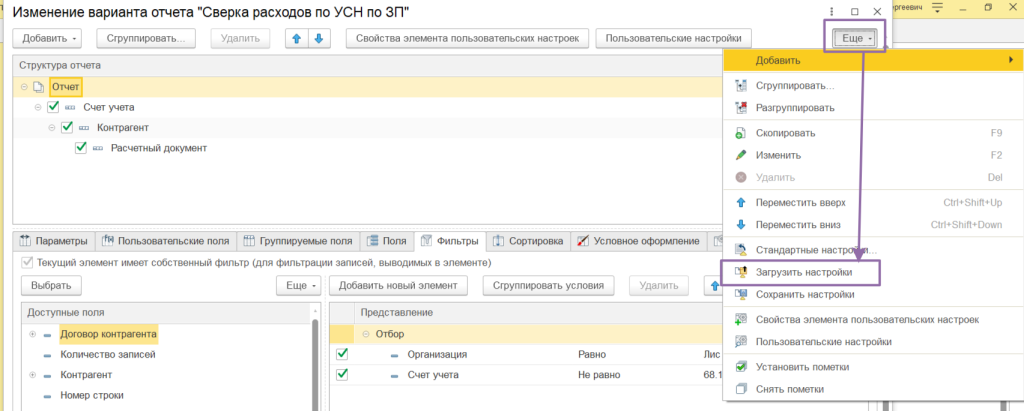Collapse the Контрагент structure node

[x=52, y=127]
